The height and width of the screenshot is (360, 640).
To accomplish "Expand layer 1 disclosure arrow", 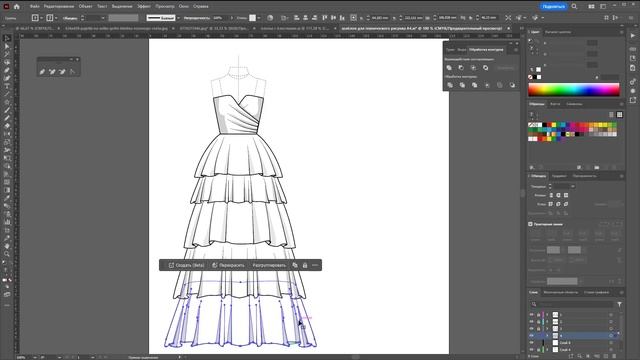I will coord(547,315).
